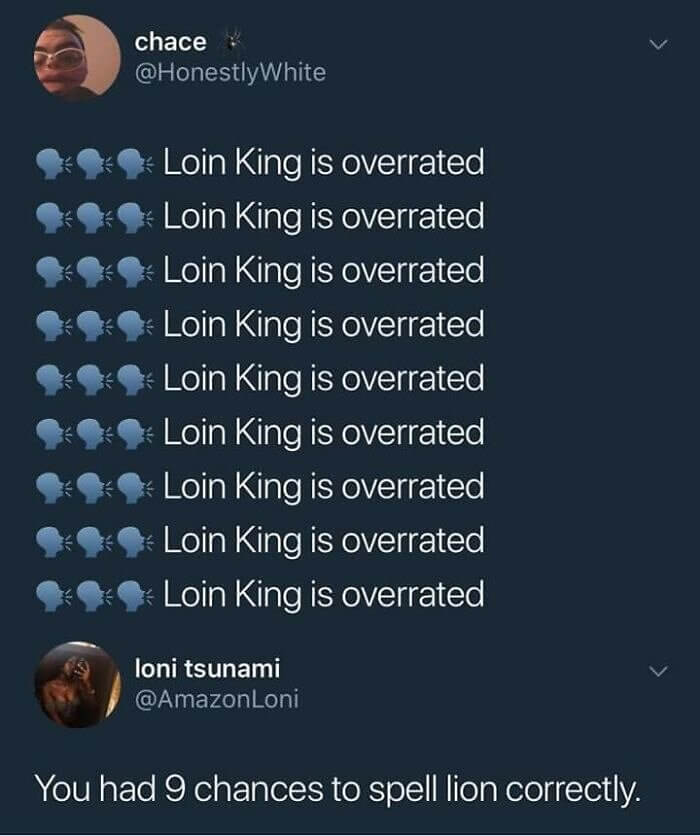Screen dimensions: 700x836
Task: Expand options on chace's tweet
Action: (657, 44)
